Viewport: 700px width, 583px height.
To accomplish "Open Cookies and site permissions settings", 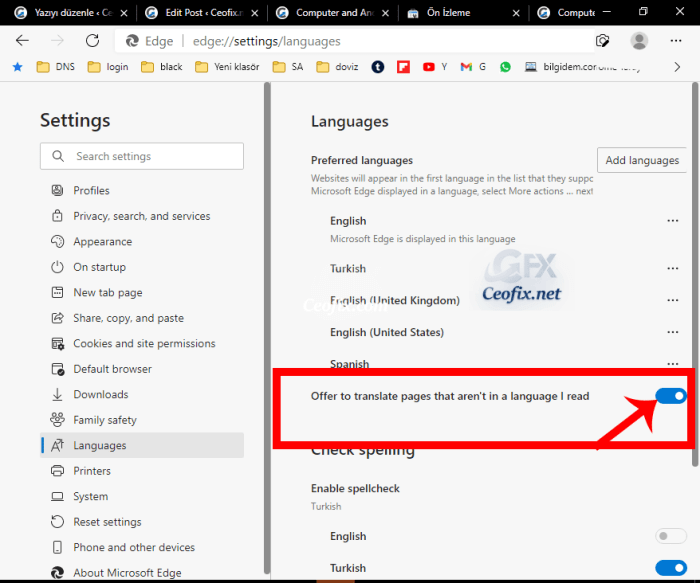I will pos(142,343).
